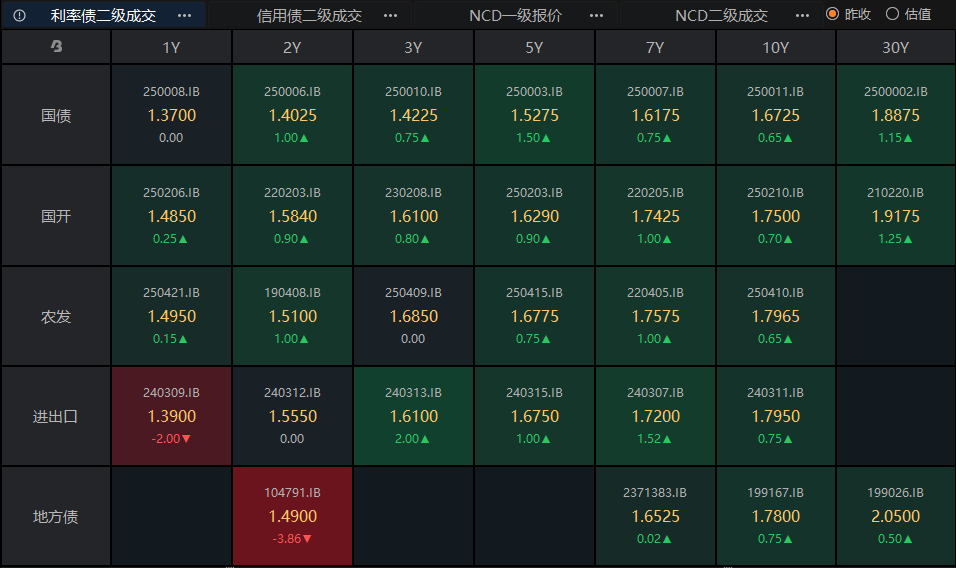Switch to the 利率债二级成交 tab

point(103,15)
